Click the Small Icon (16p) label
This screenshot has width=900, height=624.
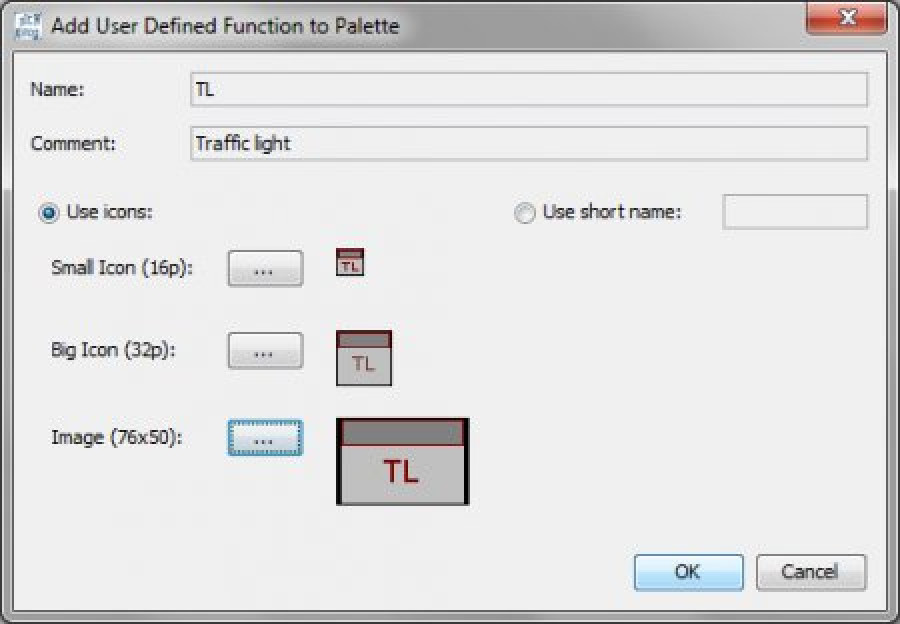click(122, 268)
